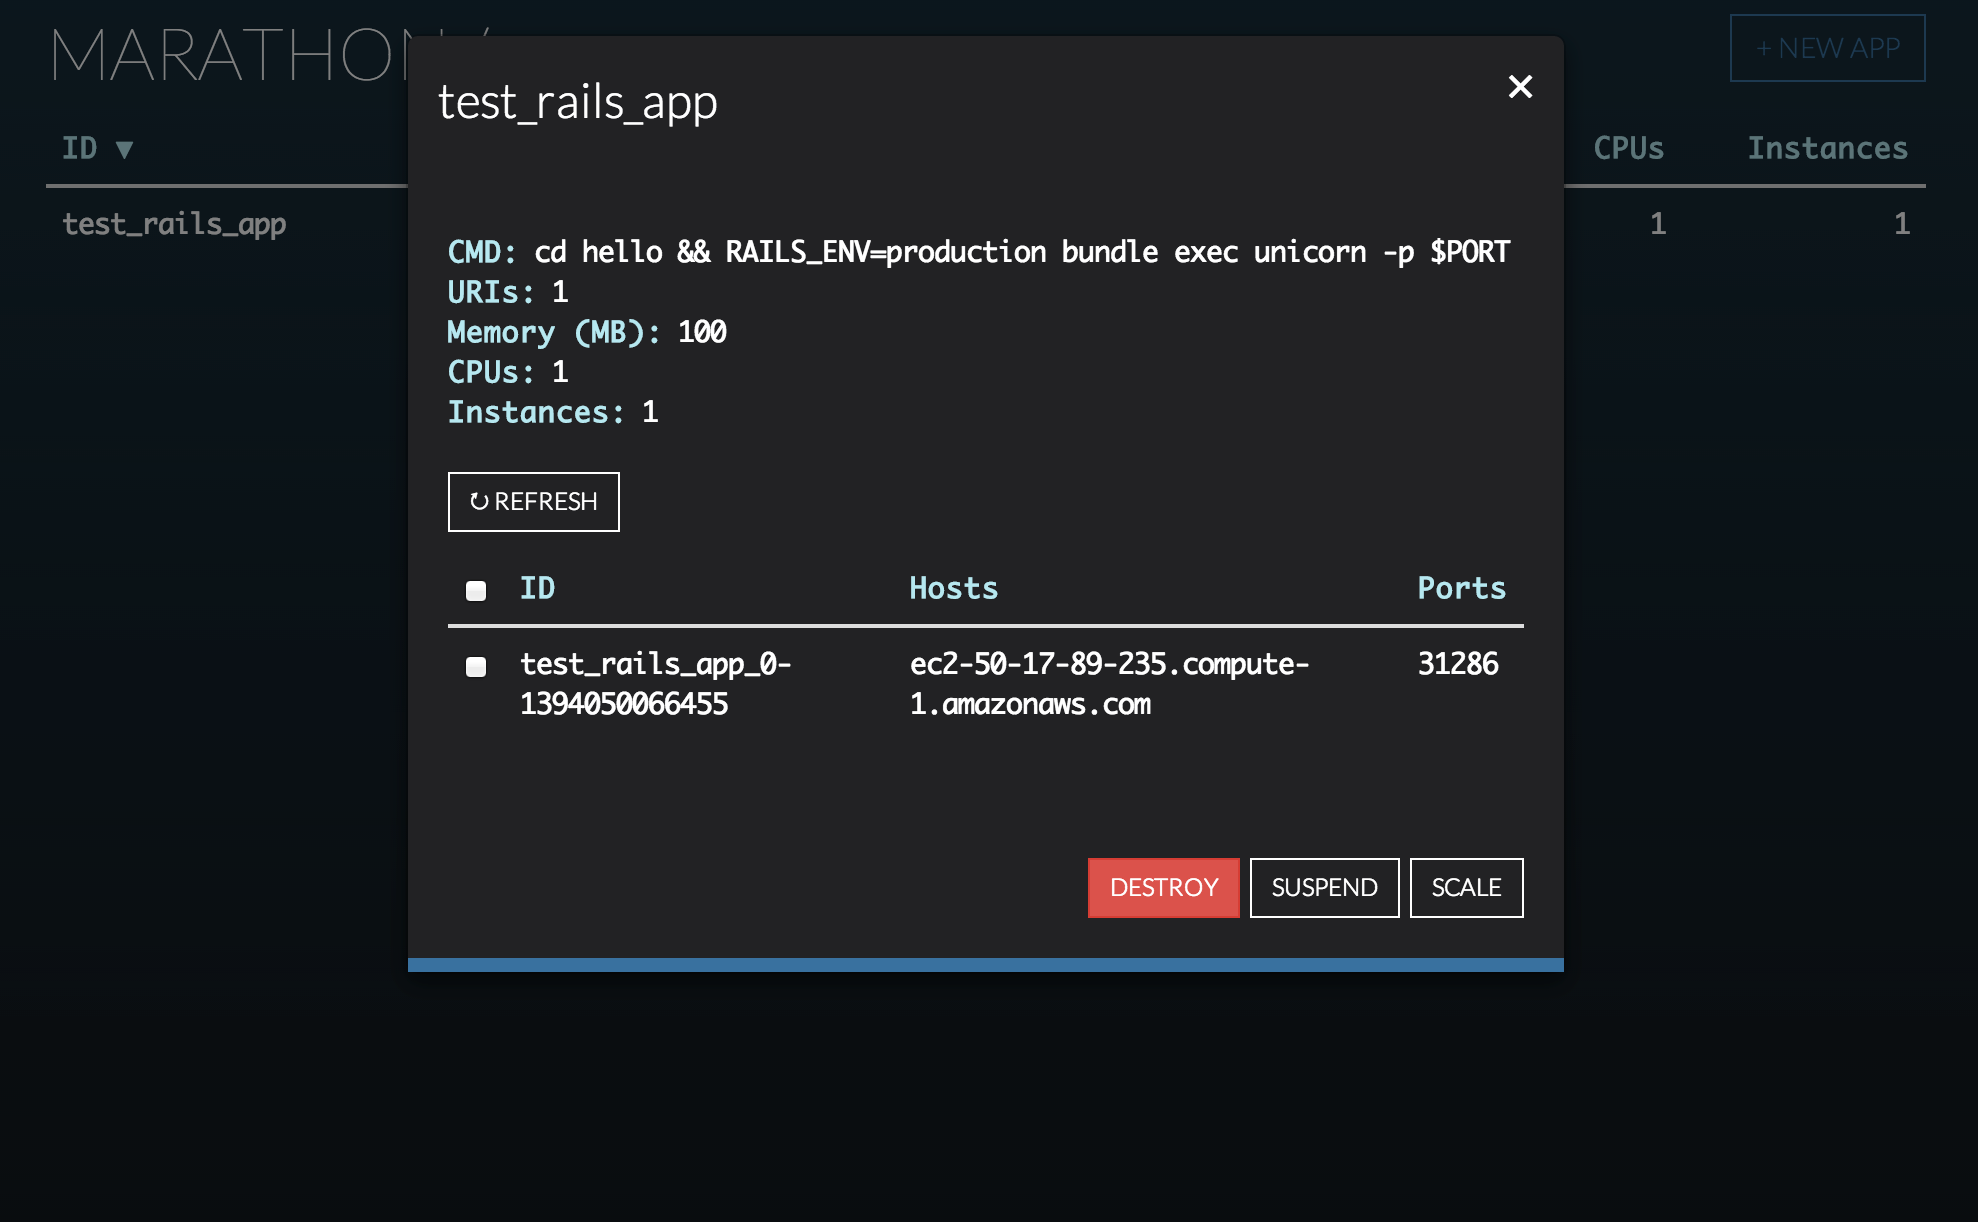Check the test_rails_app_0 task row checkbox
This screenshot has width=1978, height=1222.
476,667
